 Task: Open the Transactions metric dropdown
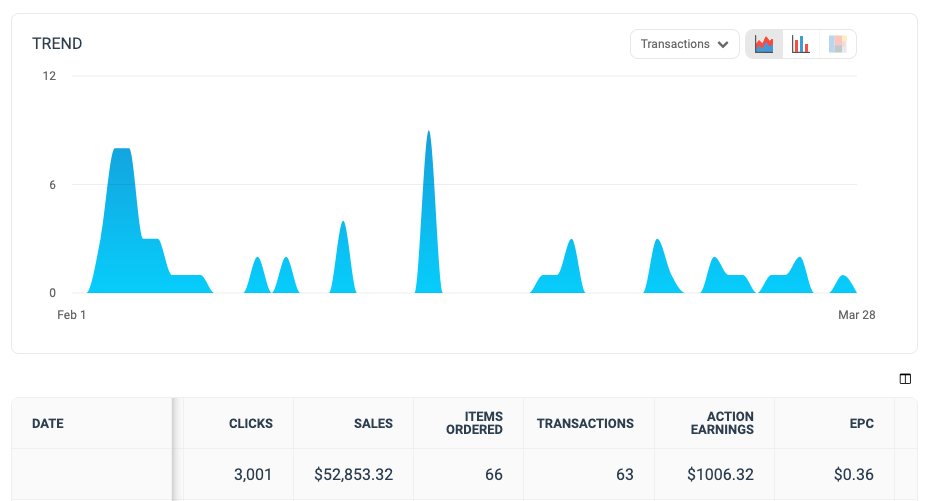pyautogui.click(x=684, y=44)
